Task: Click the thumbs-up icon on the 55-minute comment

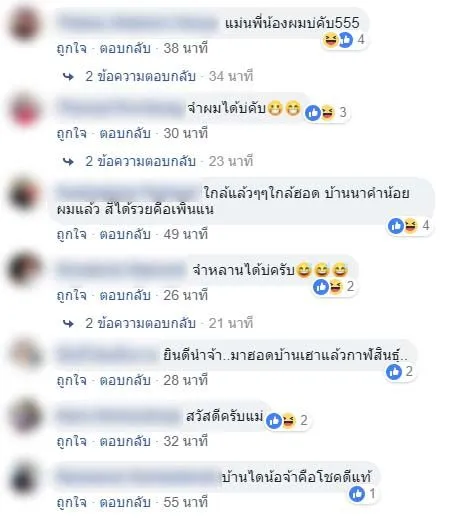Action: point(357,494)
